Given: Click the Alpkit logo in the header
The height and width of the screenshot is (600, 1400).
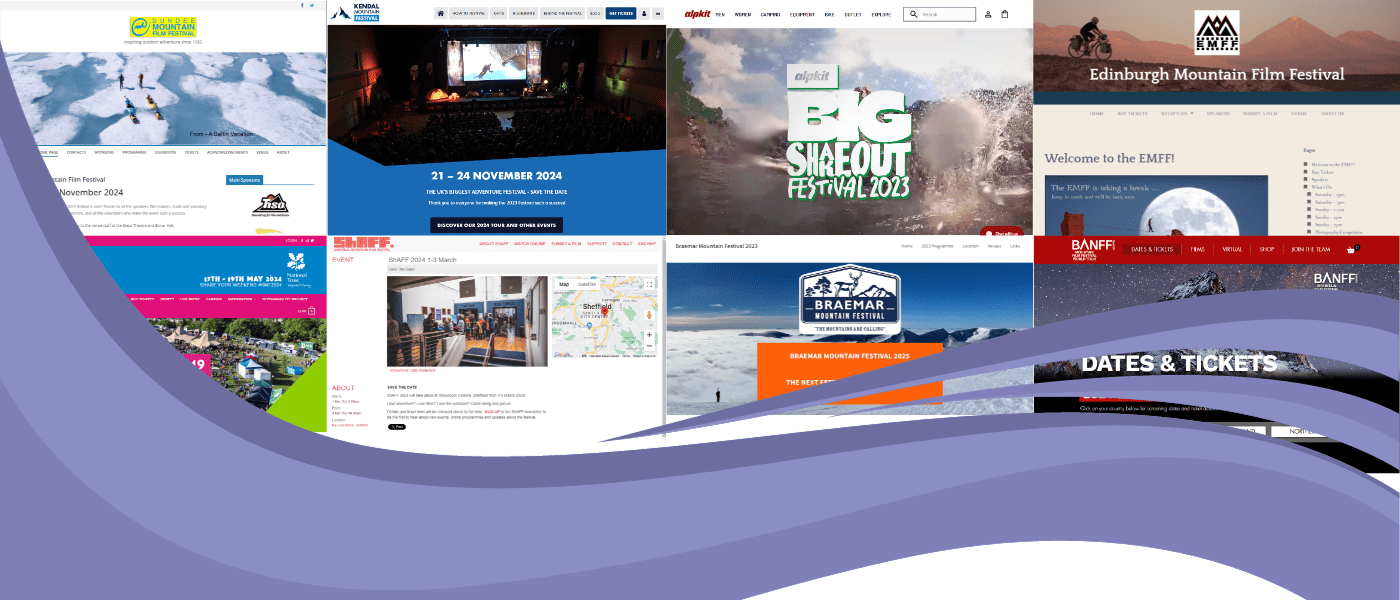Looking at the screenshot, I should click(697, 14).
